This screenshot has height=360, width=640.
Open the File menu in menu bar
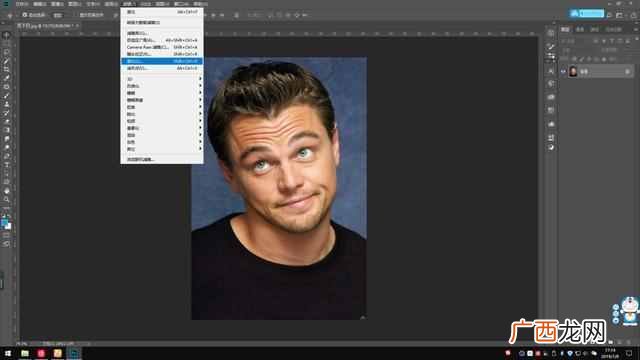22,4
